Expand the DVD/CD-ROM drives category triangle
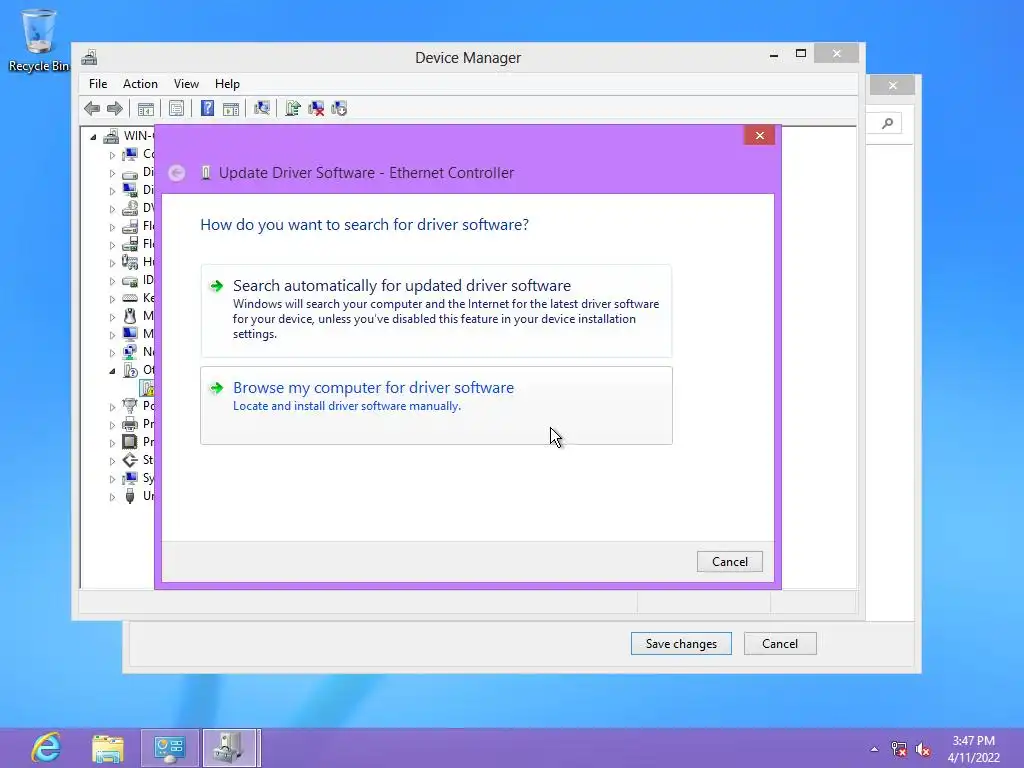The width and height of the screenshot is (1024, 768). [x=112, y=209]
